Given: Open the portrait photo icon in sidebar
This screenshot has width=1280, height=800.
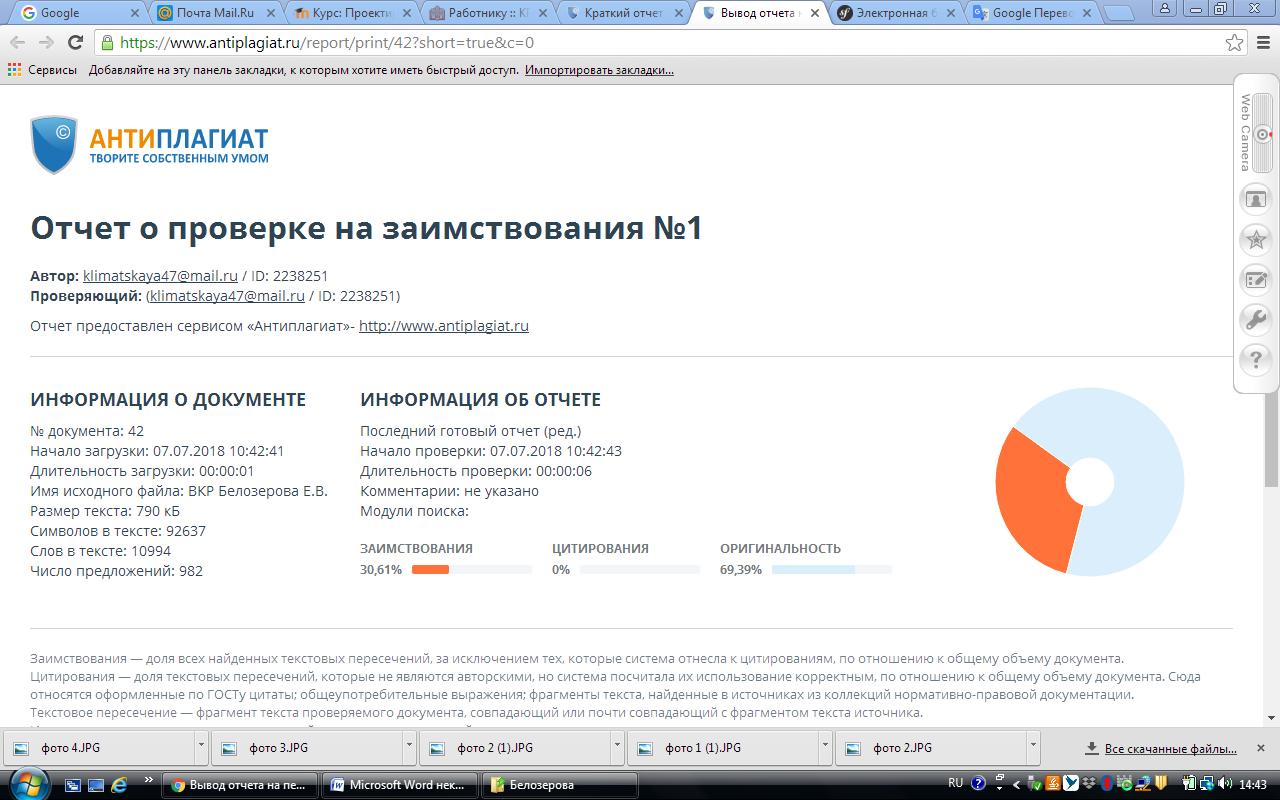Looking at the screenshot, I should [x=1254, y=199].
